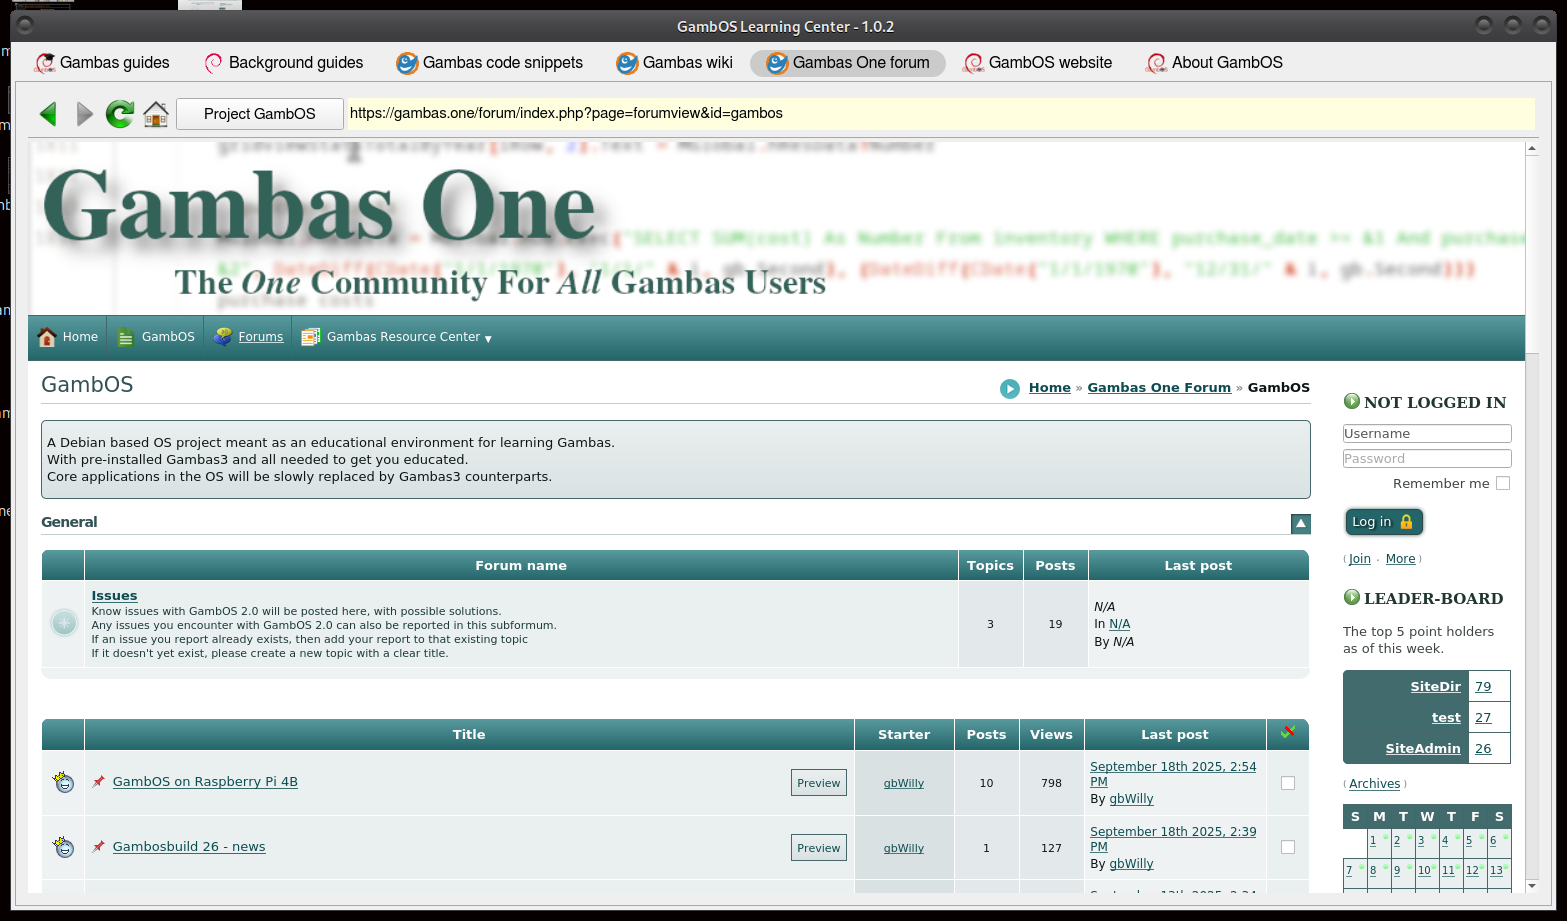Preview the GambOS on Raspberry Pi 4B topic
The image size is (1567, 921).
click(x=818, y=783)
